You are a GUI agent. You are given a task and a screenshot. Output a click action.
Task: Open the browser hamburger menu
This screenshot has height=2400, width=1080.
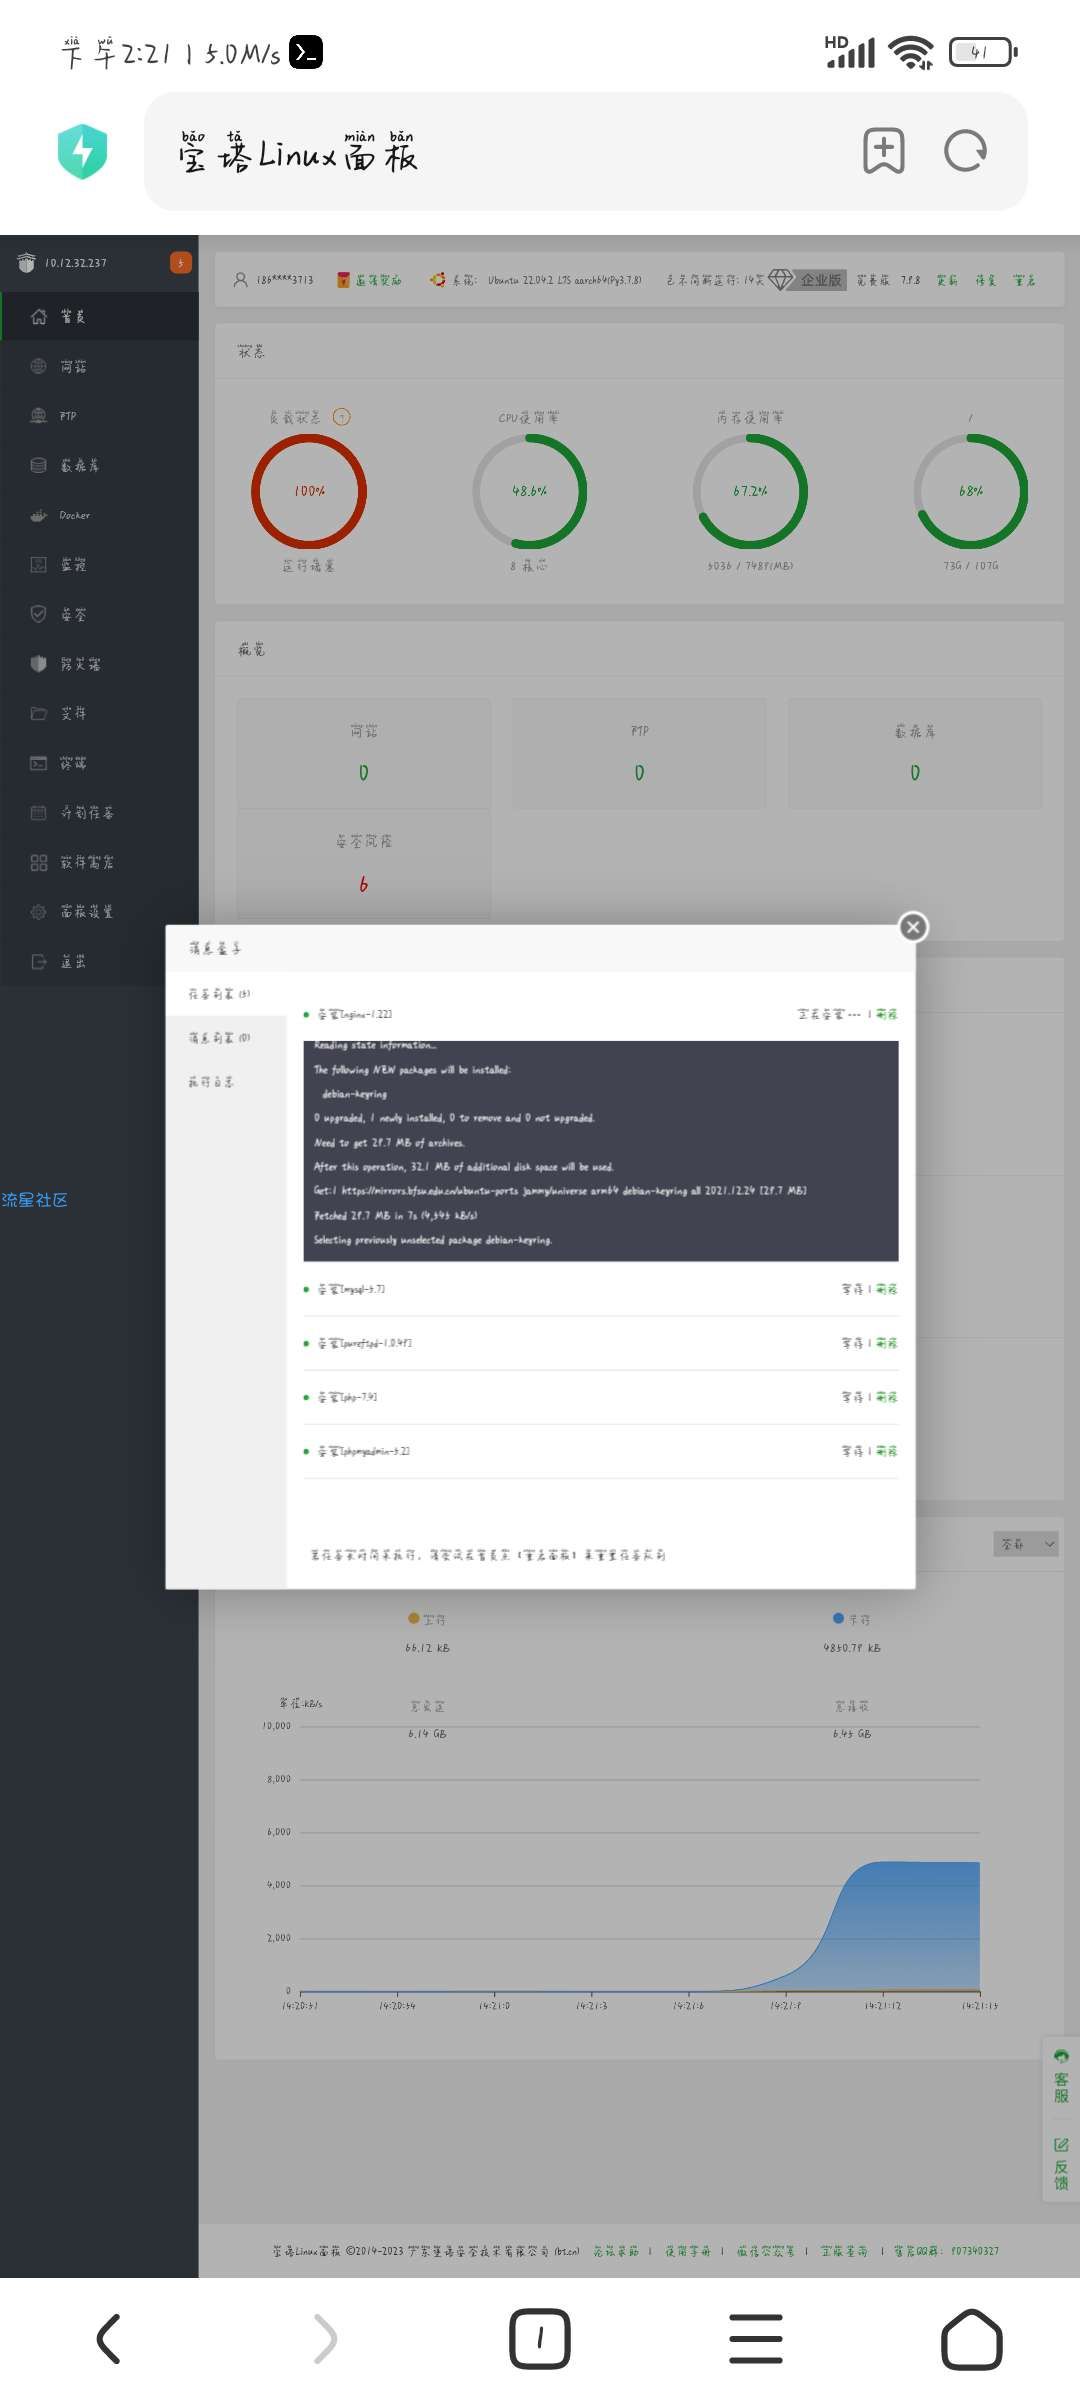(756, 2339)
